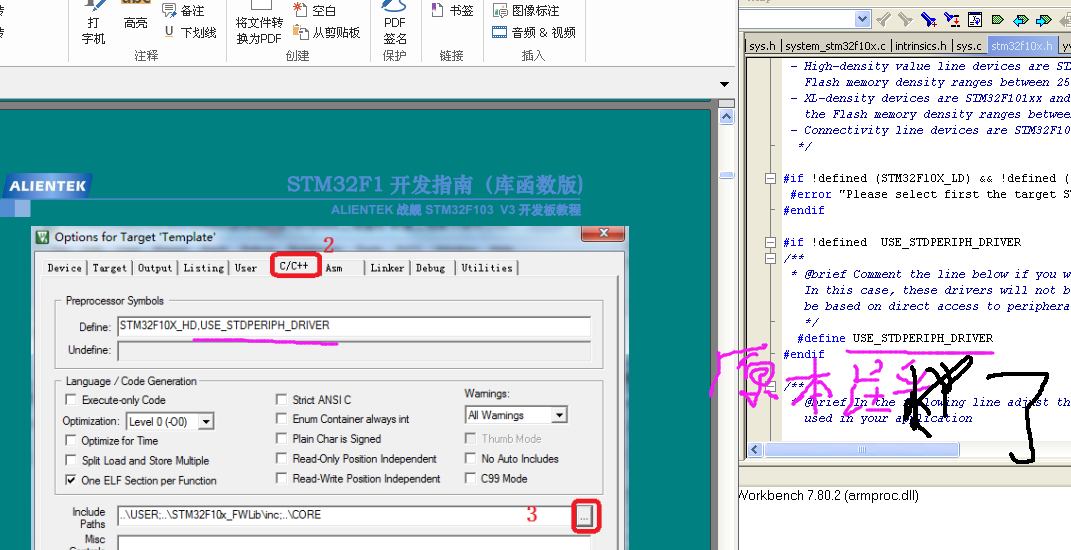Open the All Warnings dropdown

tap(559, 415)
